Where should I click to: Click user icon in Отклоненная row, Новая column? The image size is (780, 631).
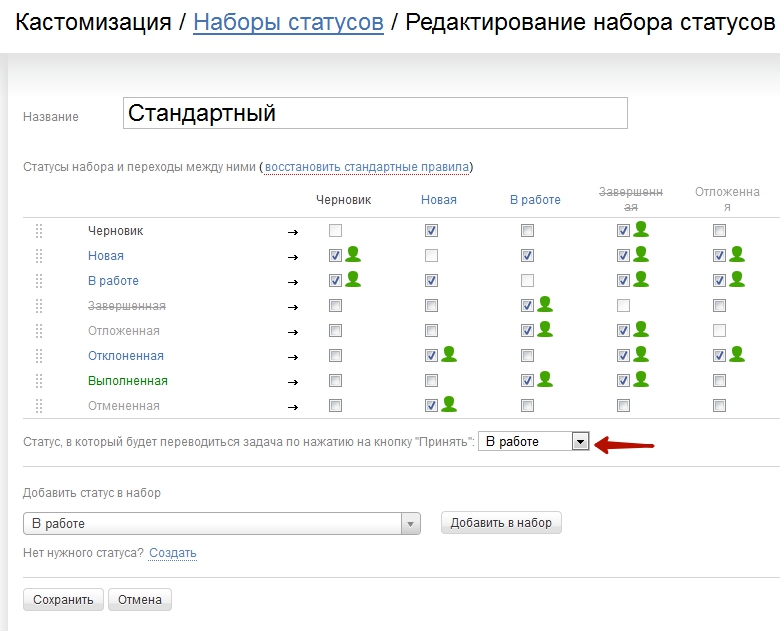pyautogui.click(x=449, y=355)
